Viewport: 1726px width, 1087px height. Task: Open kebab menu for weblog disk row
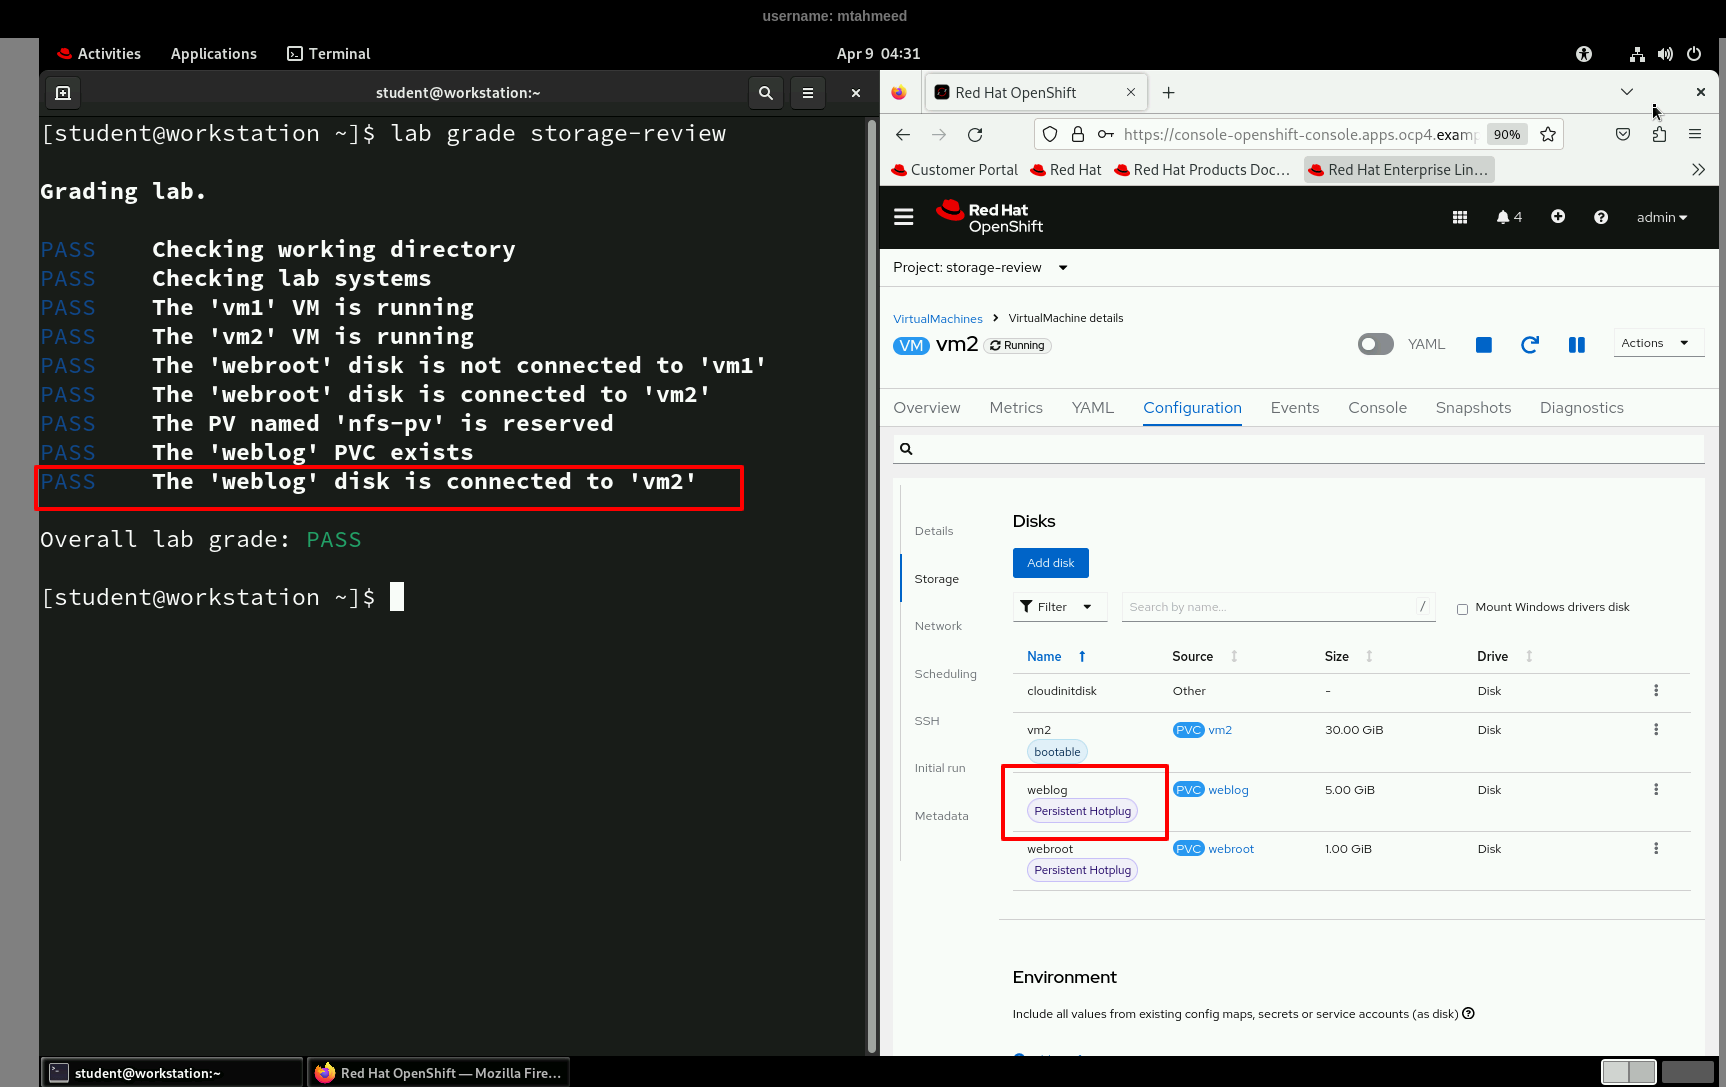(x=1656, y=790)
